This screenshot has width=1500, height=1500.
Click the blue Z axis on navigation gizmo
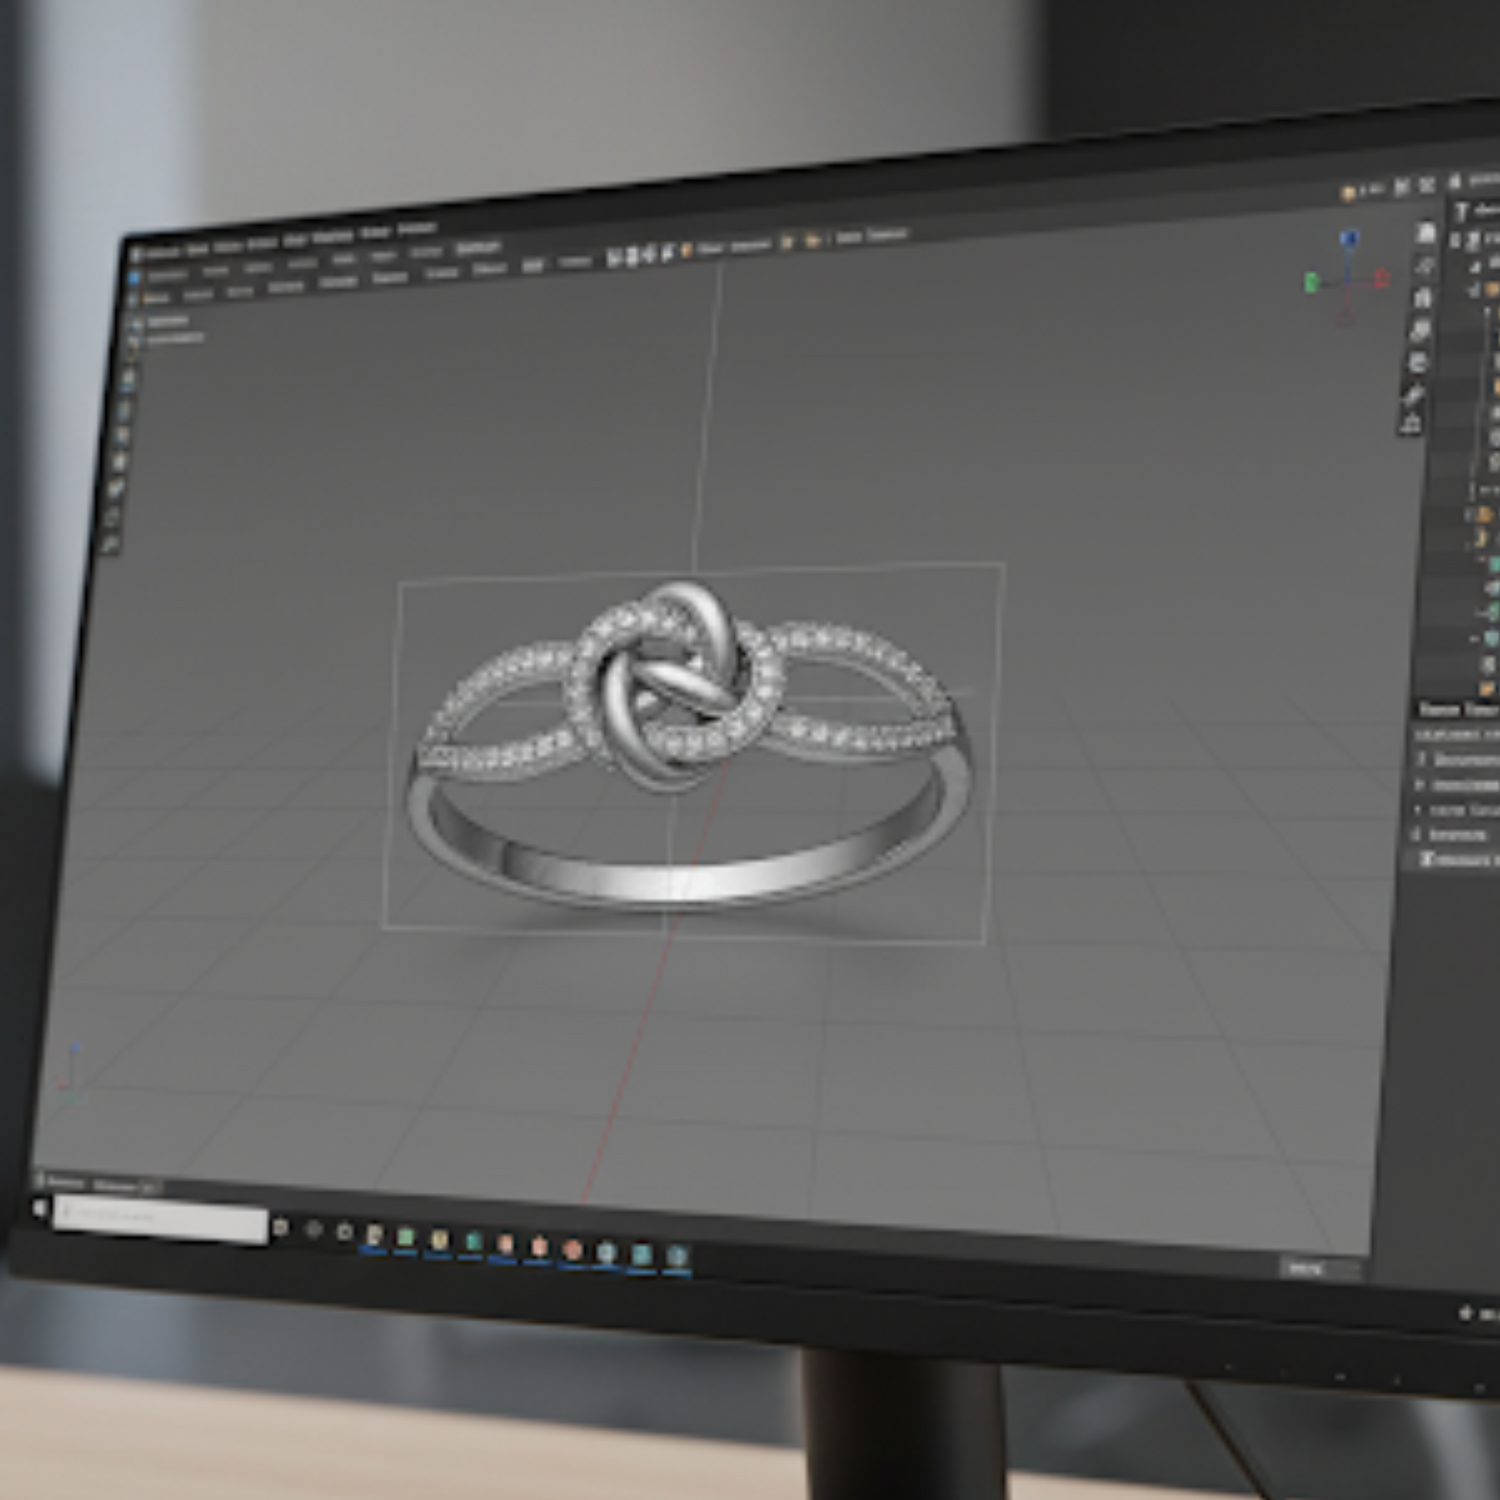[x=1349, y=239]
